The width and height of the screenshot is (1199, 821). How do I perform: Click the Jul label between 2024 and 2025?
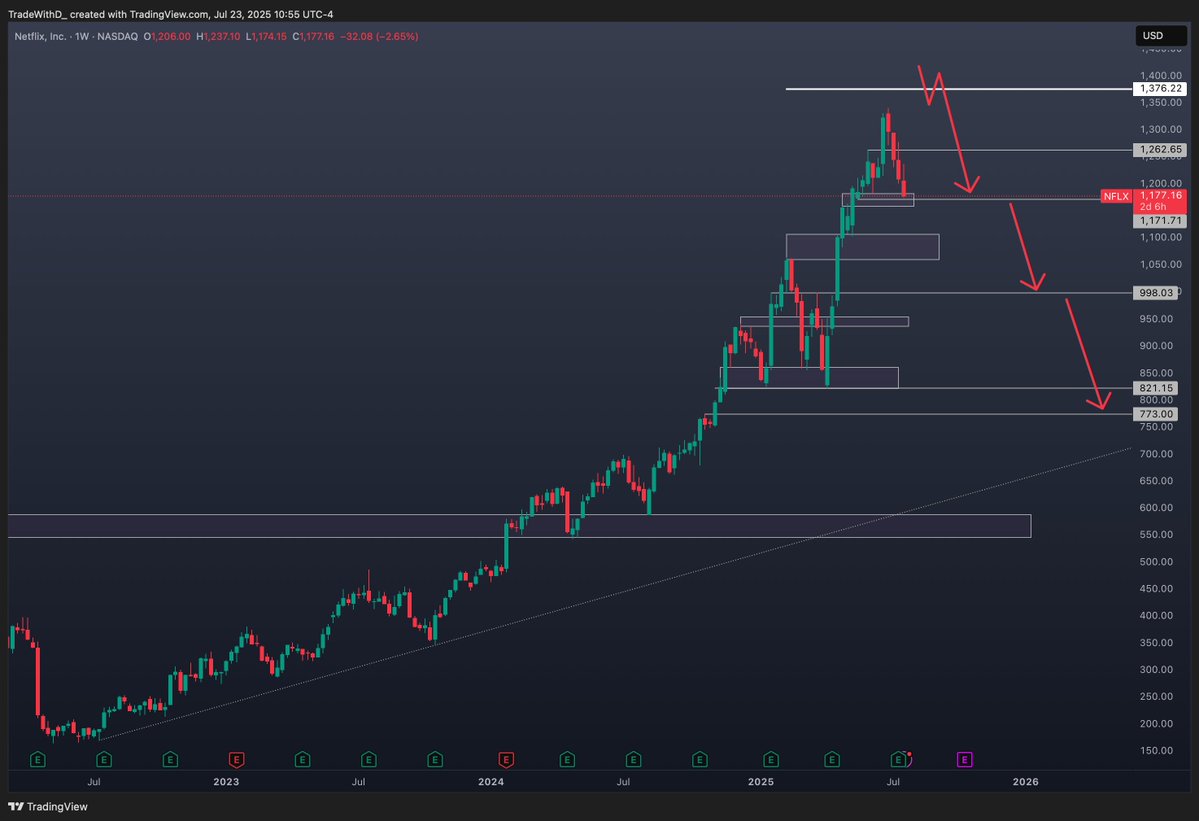click(623, 781)
